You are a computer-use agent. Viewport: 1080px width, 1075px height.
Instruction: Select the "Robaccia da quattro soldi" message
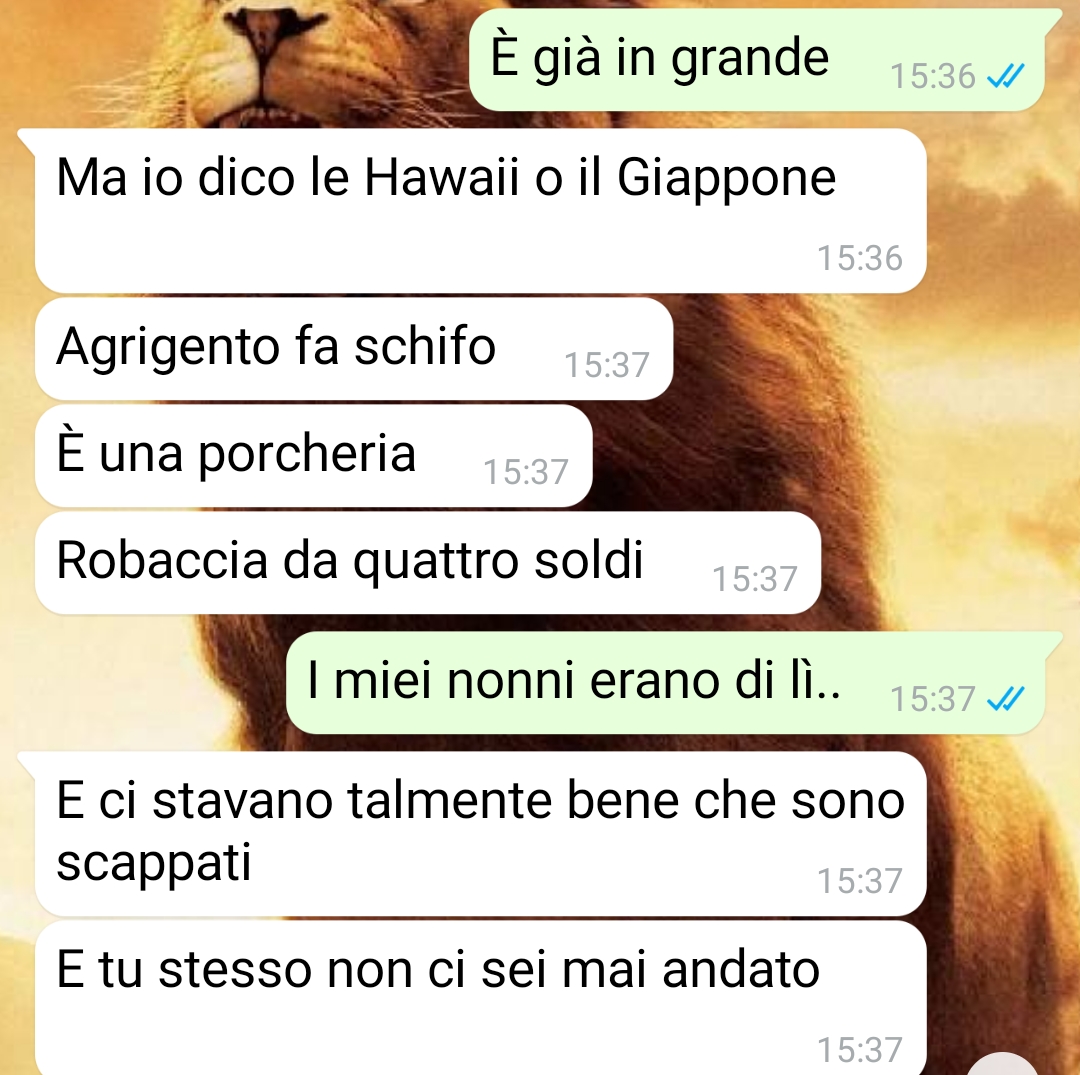tap(428, 563)
